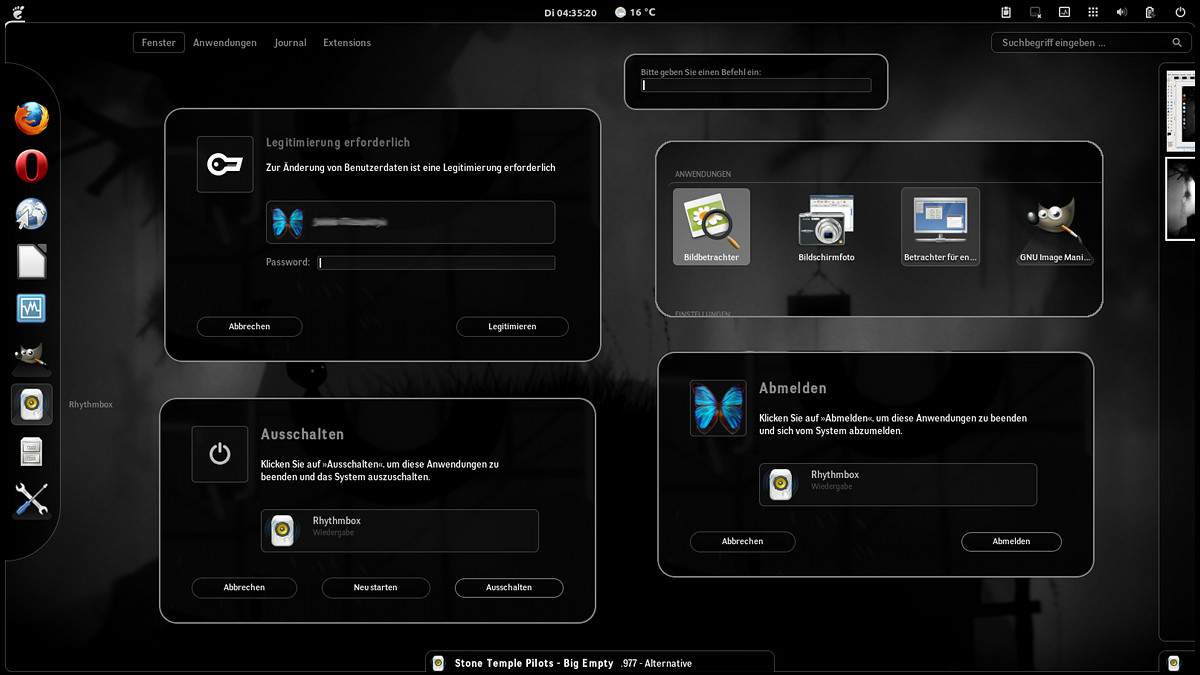Open the power menu icon in top bar

(1179, 13)
